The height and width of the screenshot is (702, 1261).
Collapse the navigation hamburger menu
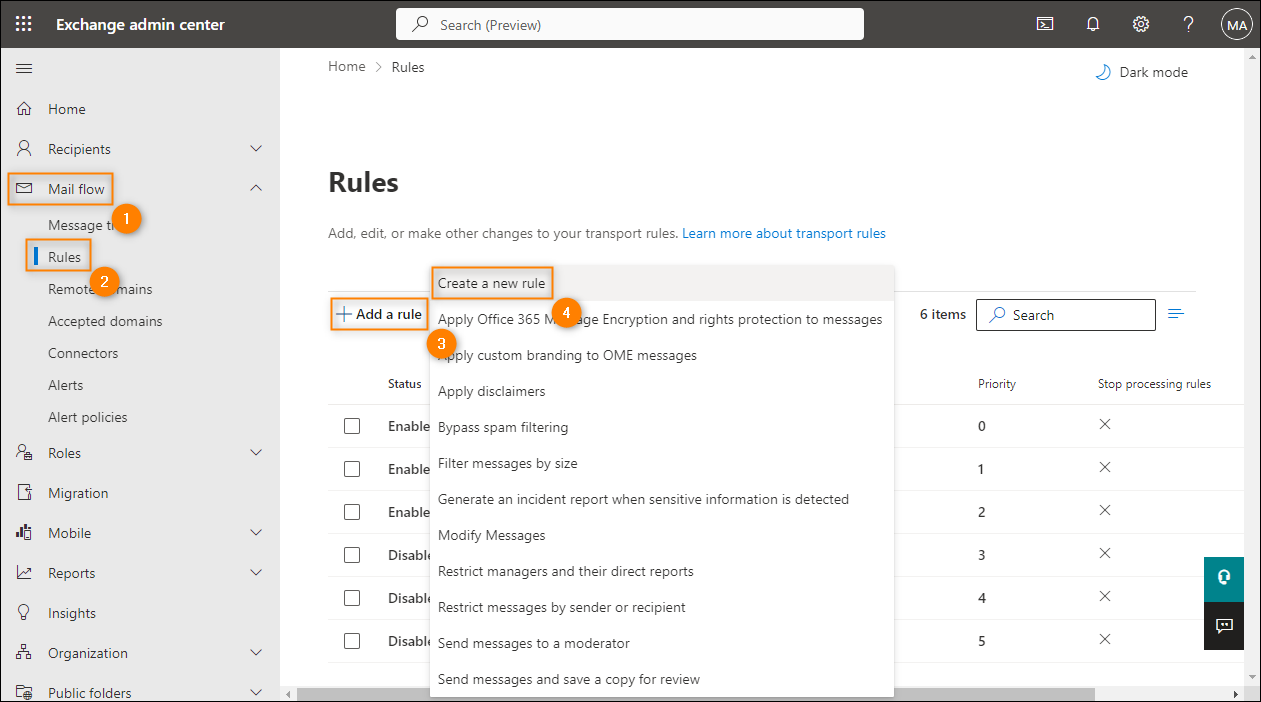pos(24,68)
